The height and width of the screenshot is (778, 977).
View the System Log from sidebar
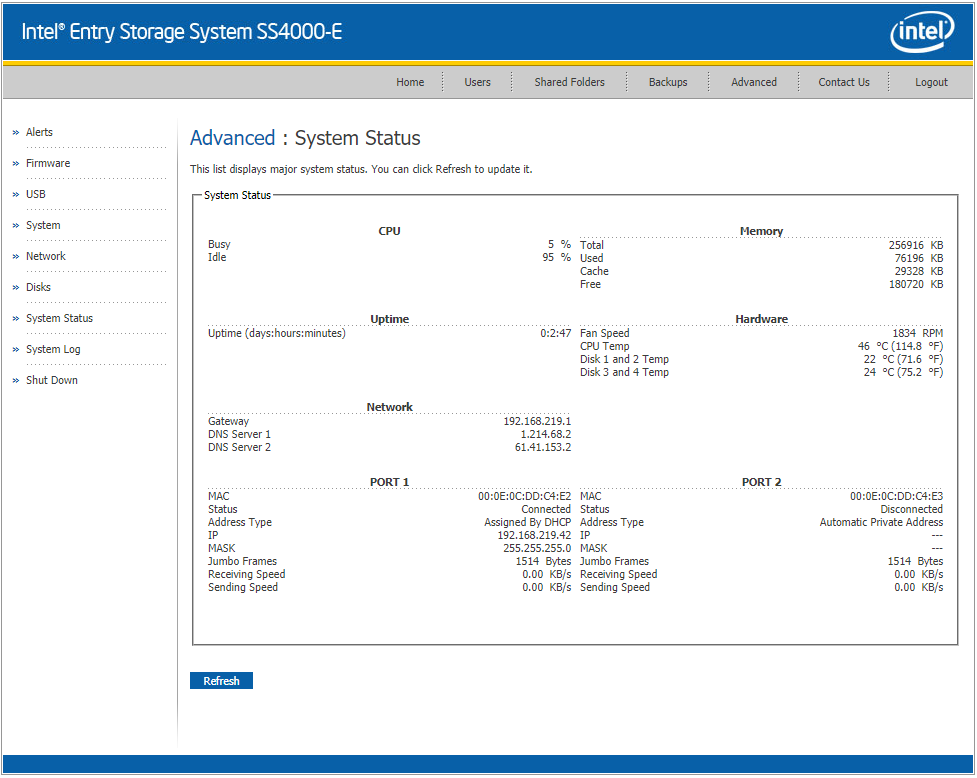(x=53, y=349)
